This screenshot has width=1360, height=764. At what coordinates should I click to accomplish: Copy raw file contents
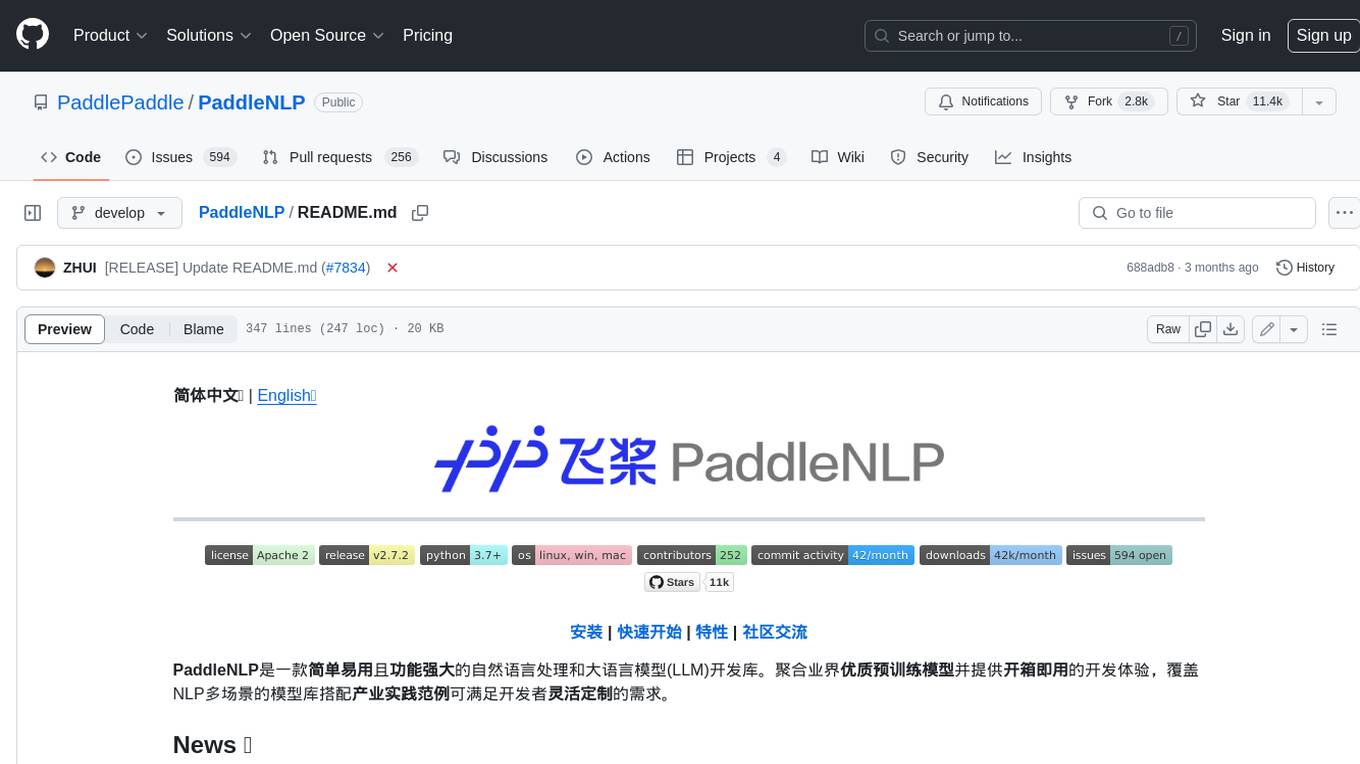(1203, 329)
